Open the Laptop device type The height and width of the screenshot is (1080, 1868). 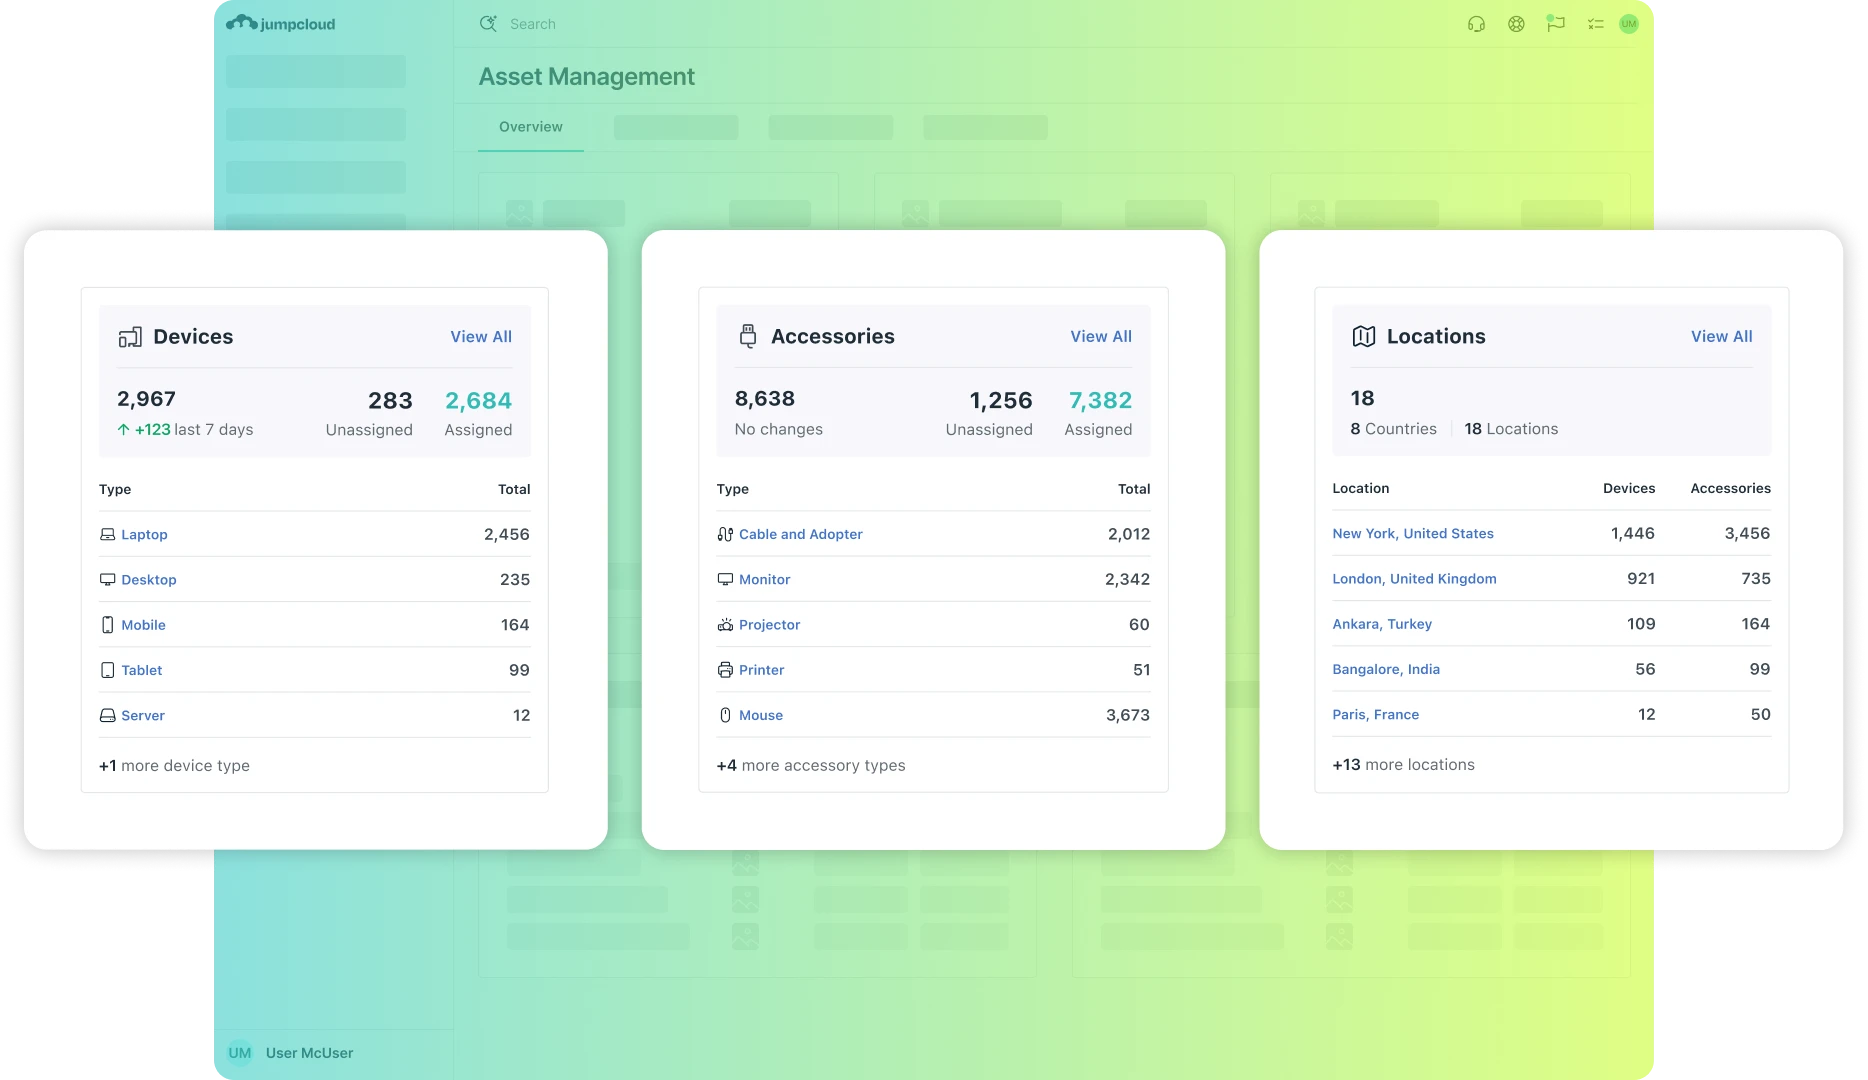coord(144,535)
